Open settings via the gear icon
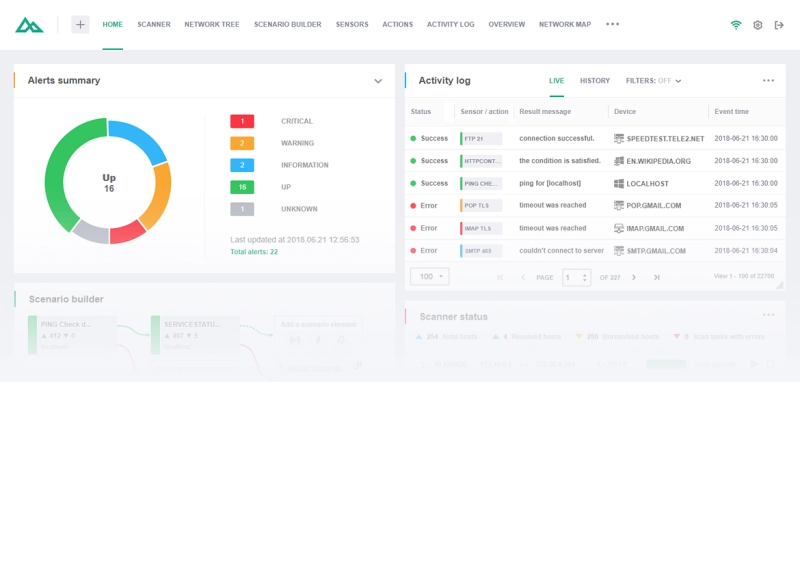Viewport: 800px width, 566px height. click(x=758, y=25)
